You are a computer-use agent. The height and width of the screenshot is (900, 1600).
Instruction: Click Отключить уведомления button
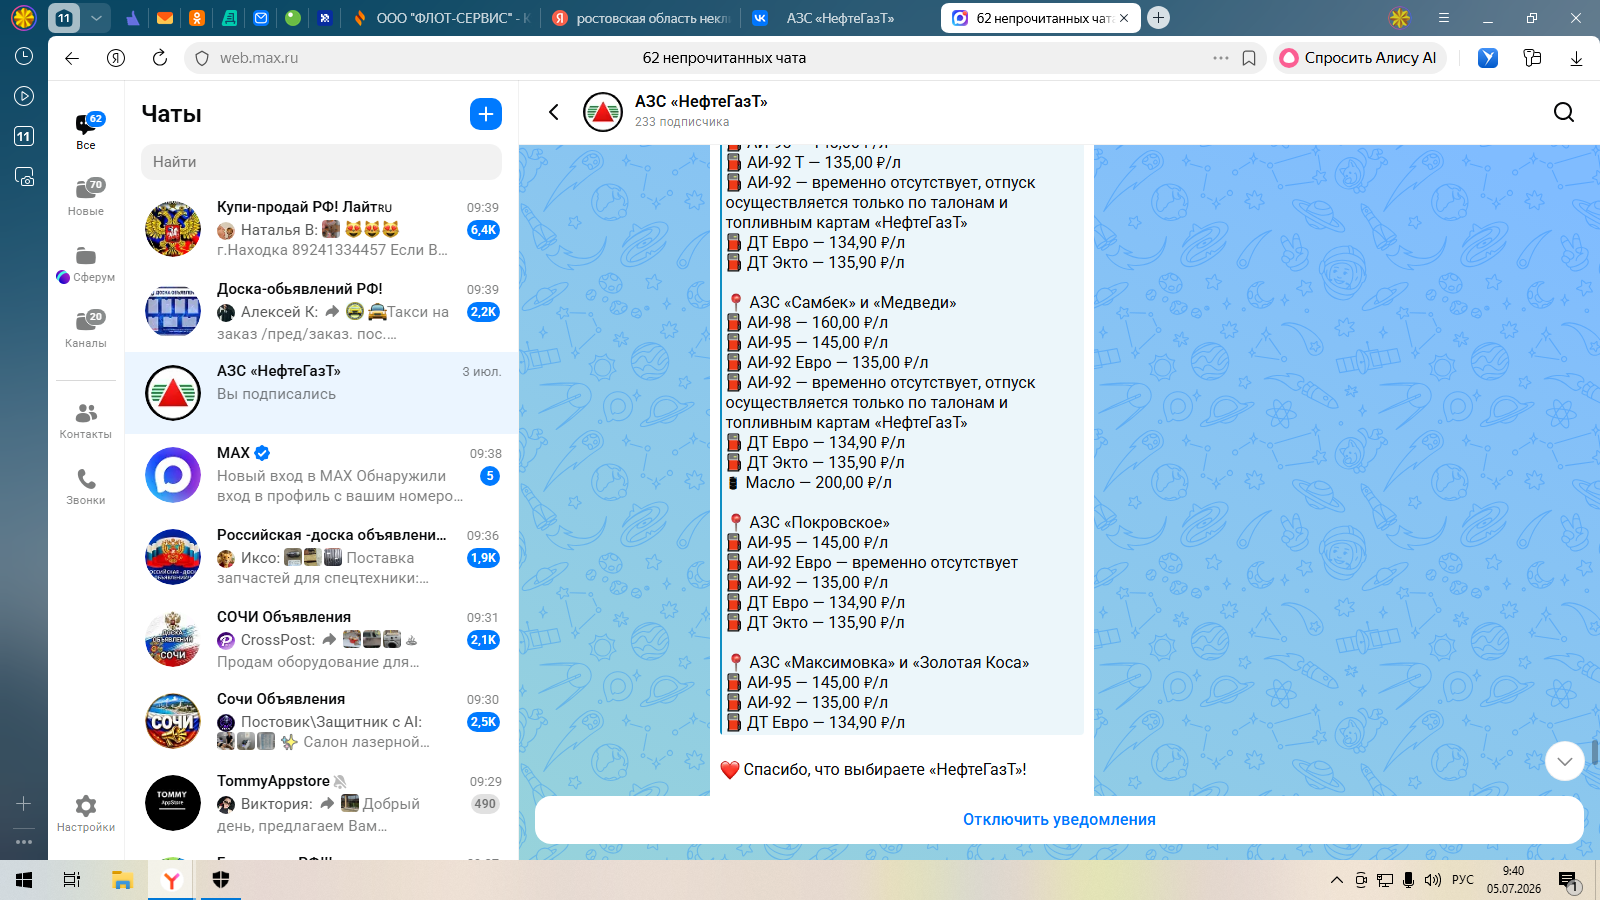pyautogui.click(x=1059, y=820)
